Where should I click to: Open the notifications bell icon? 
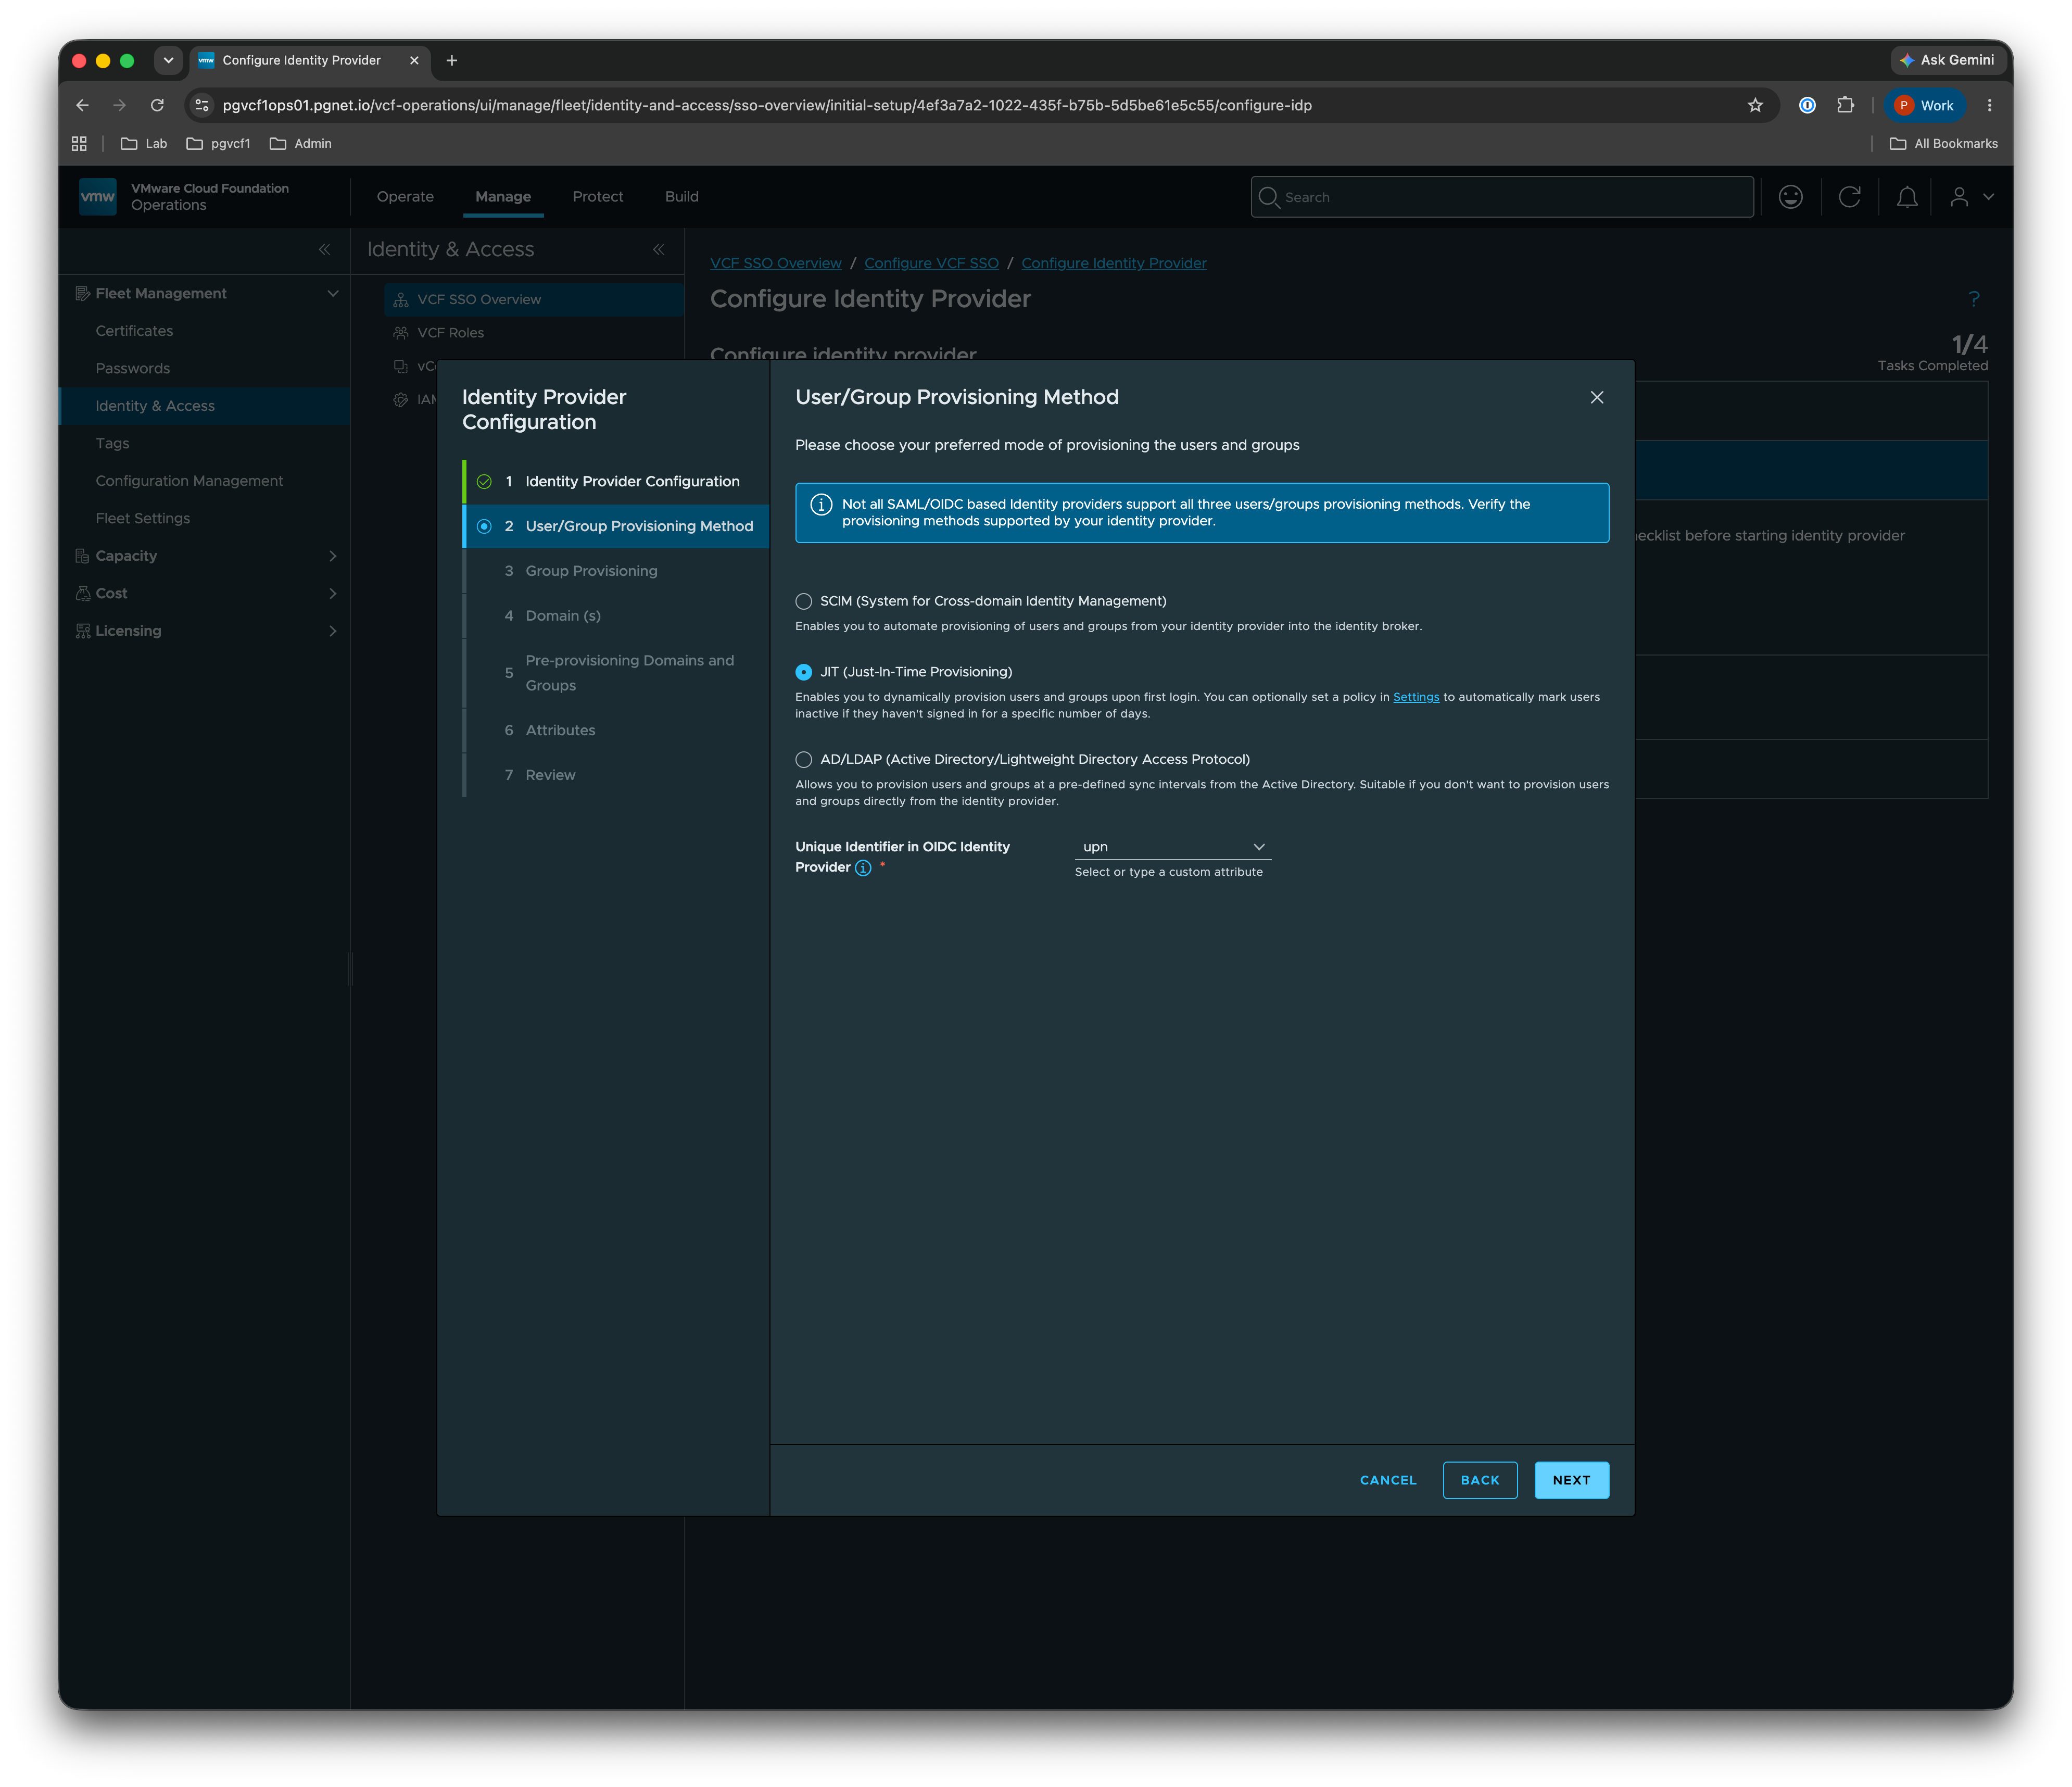(x=1907, y=197)
